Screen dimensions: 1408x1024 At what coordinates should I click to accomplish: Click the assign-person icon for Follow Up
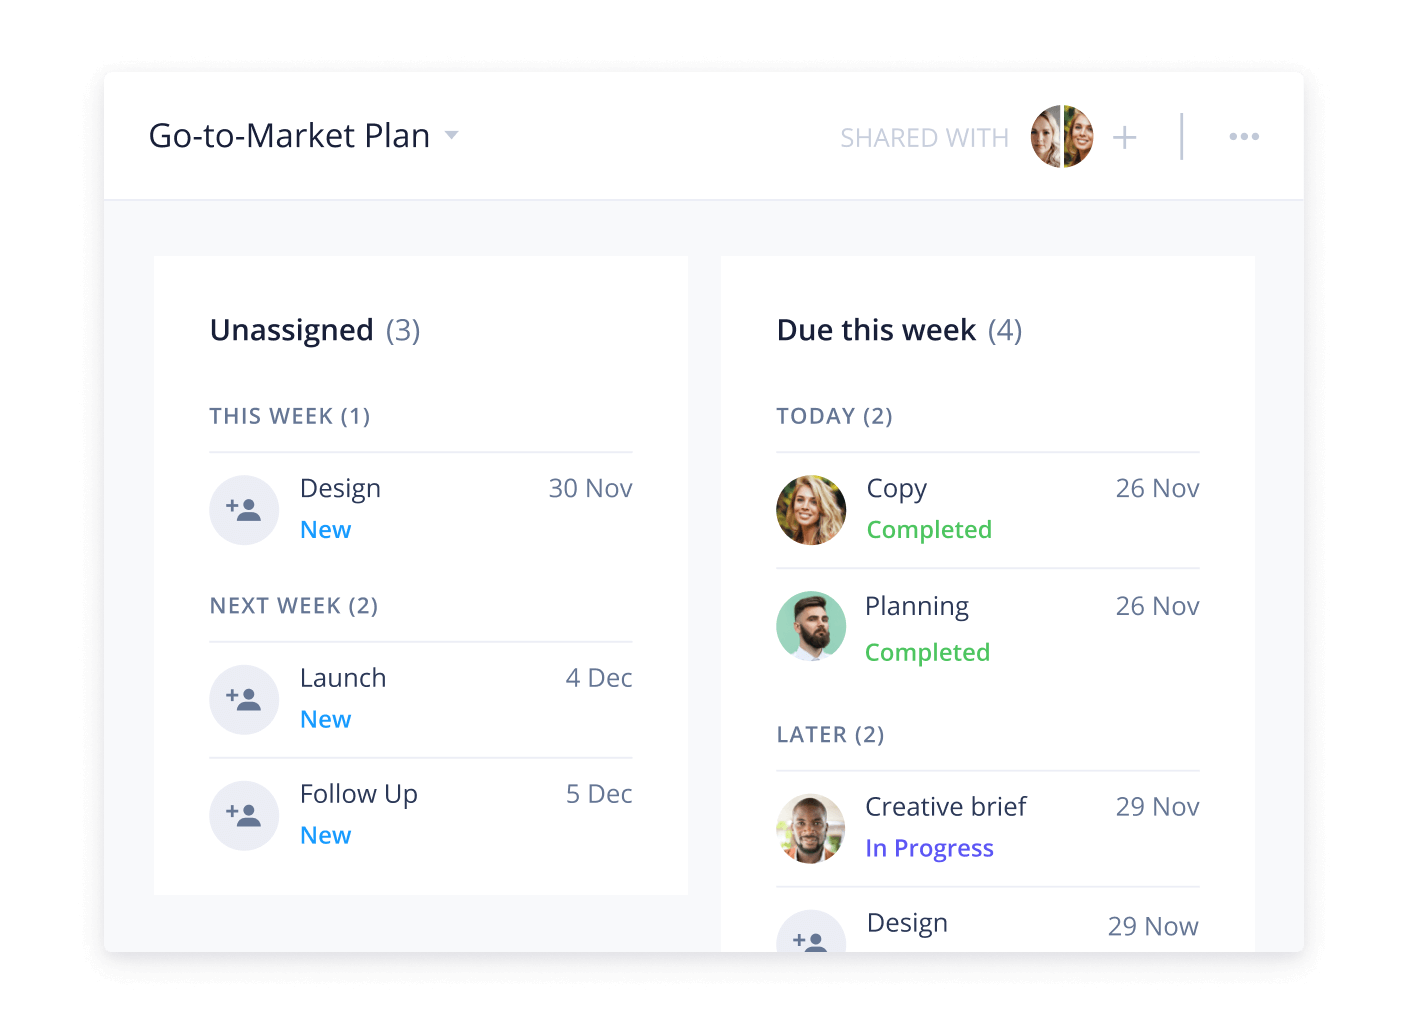click(244, 816)
